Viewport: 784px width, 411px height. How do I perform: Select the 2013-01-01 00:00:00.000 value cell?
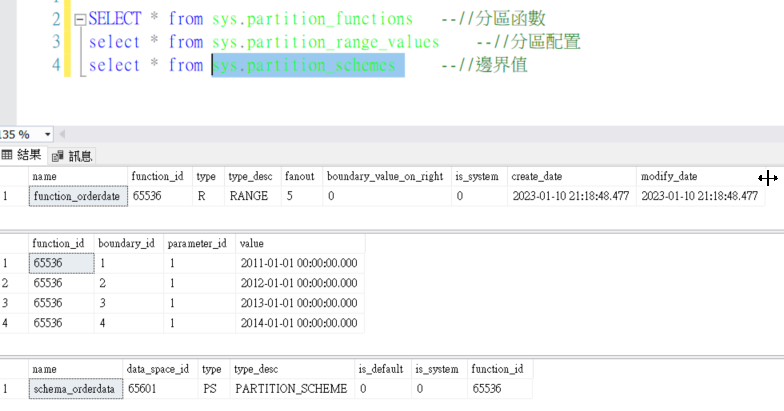(300, 303)
